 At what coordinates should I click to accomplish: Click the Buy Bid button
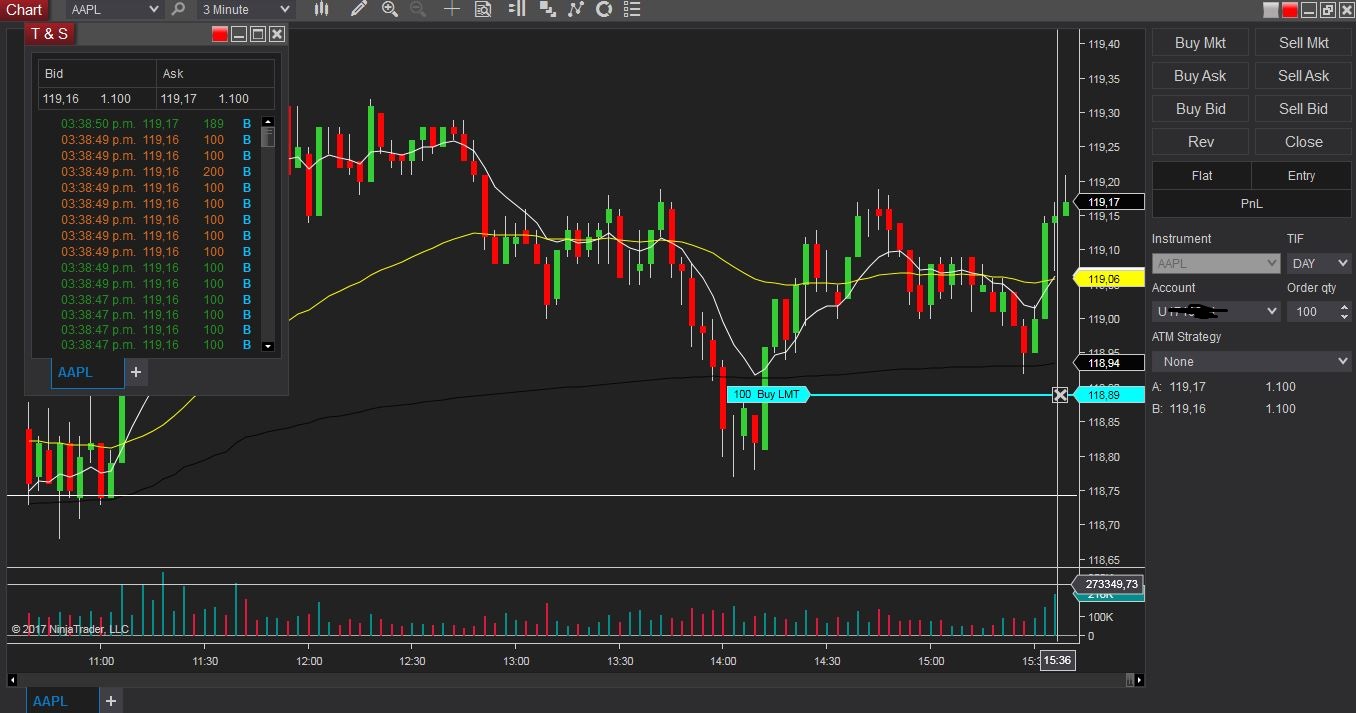tap(1200, 109)
